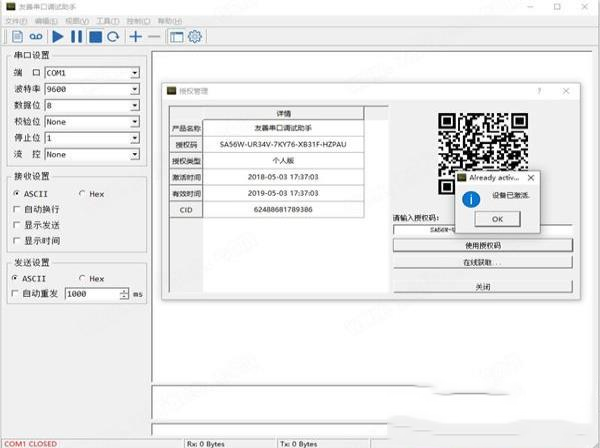Viewport: 600px width, 448px height.
Task: Open the 校验位 None dropdown
Action: [135, 122]
